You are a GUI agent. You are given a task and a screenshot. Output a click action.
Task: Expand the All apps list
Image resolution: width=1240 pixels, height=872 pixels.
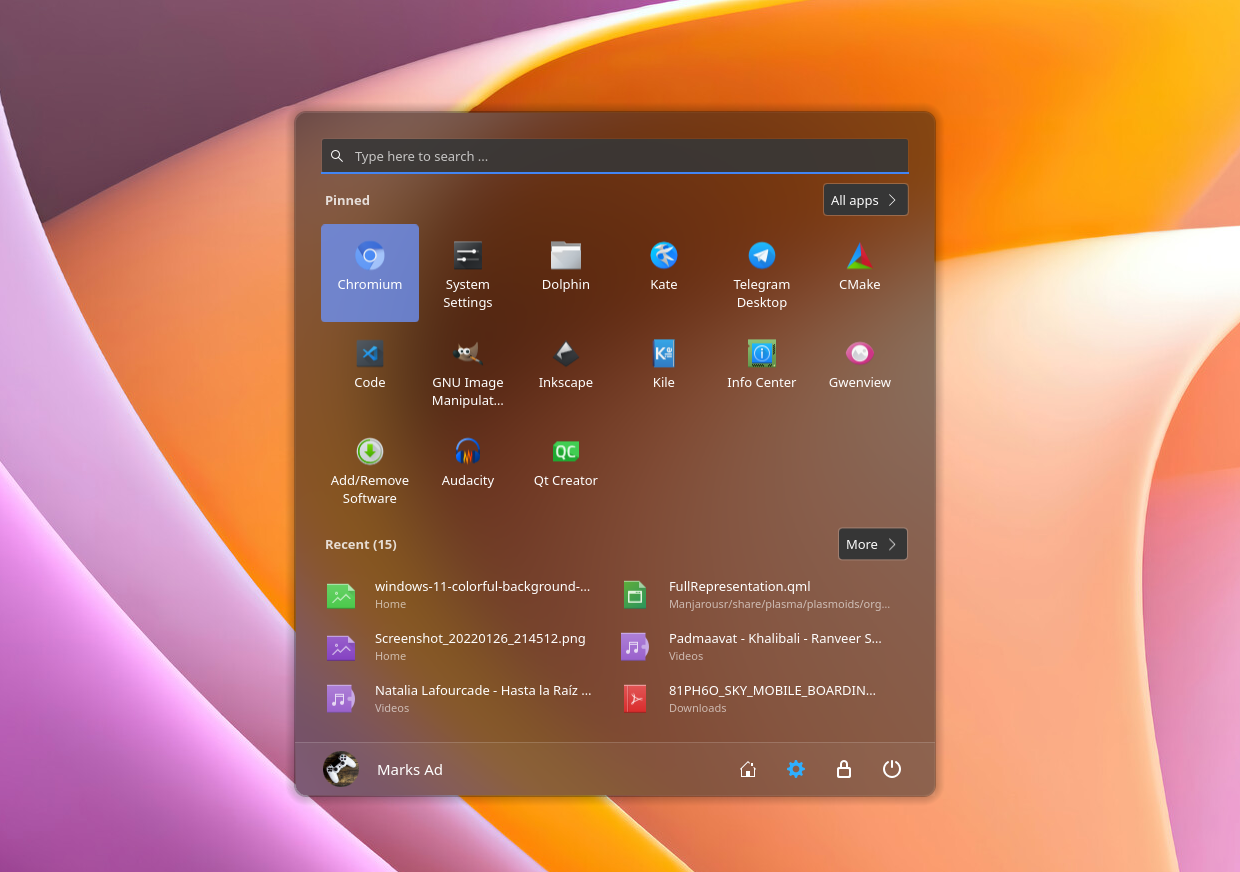coord(866,200)
